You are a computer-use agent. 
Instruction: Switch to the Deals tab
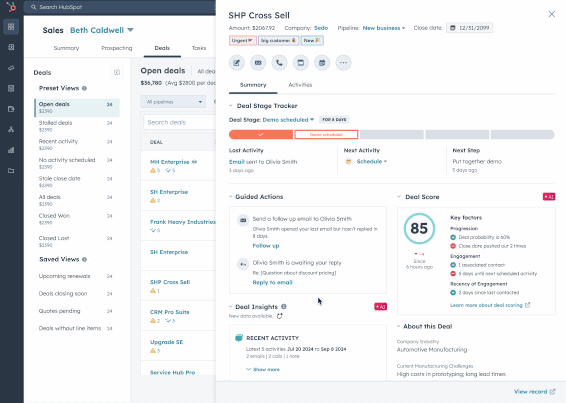tap(162, 48)
